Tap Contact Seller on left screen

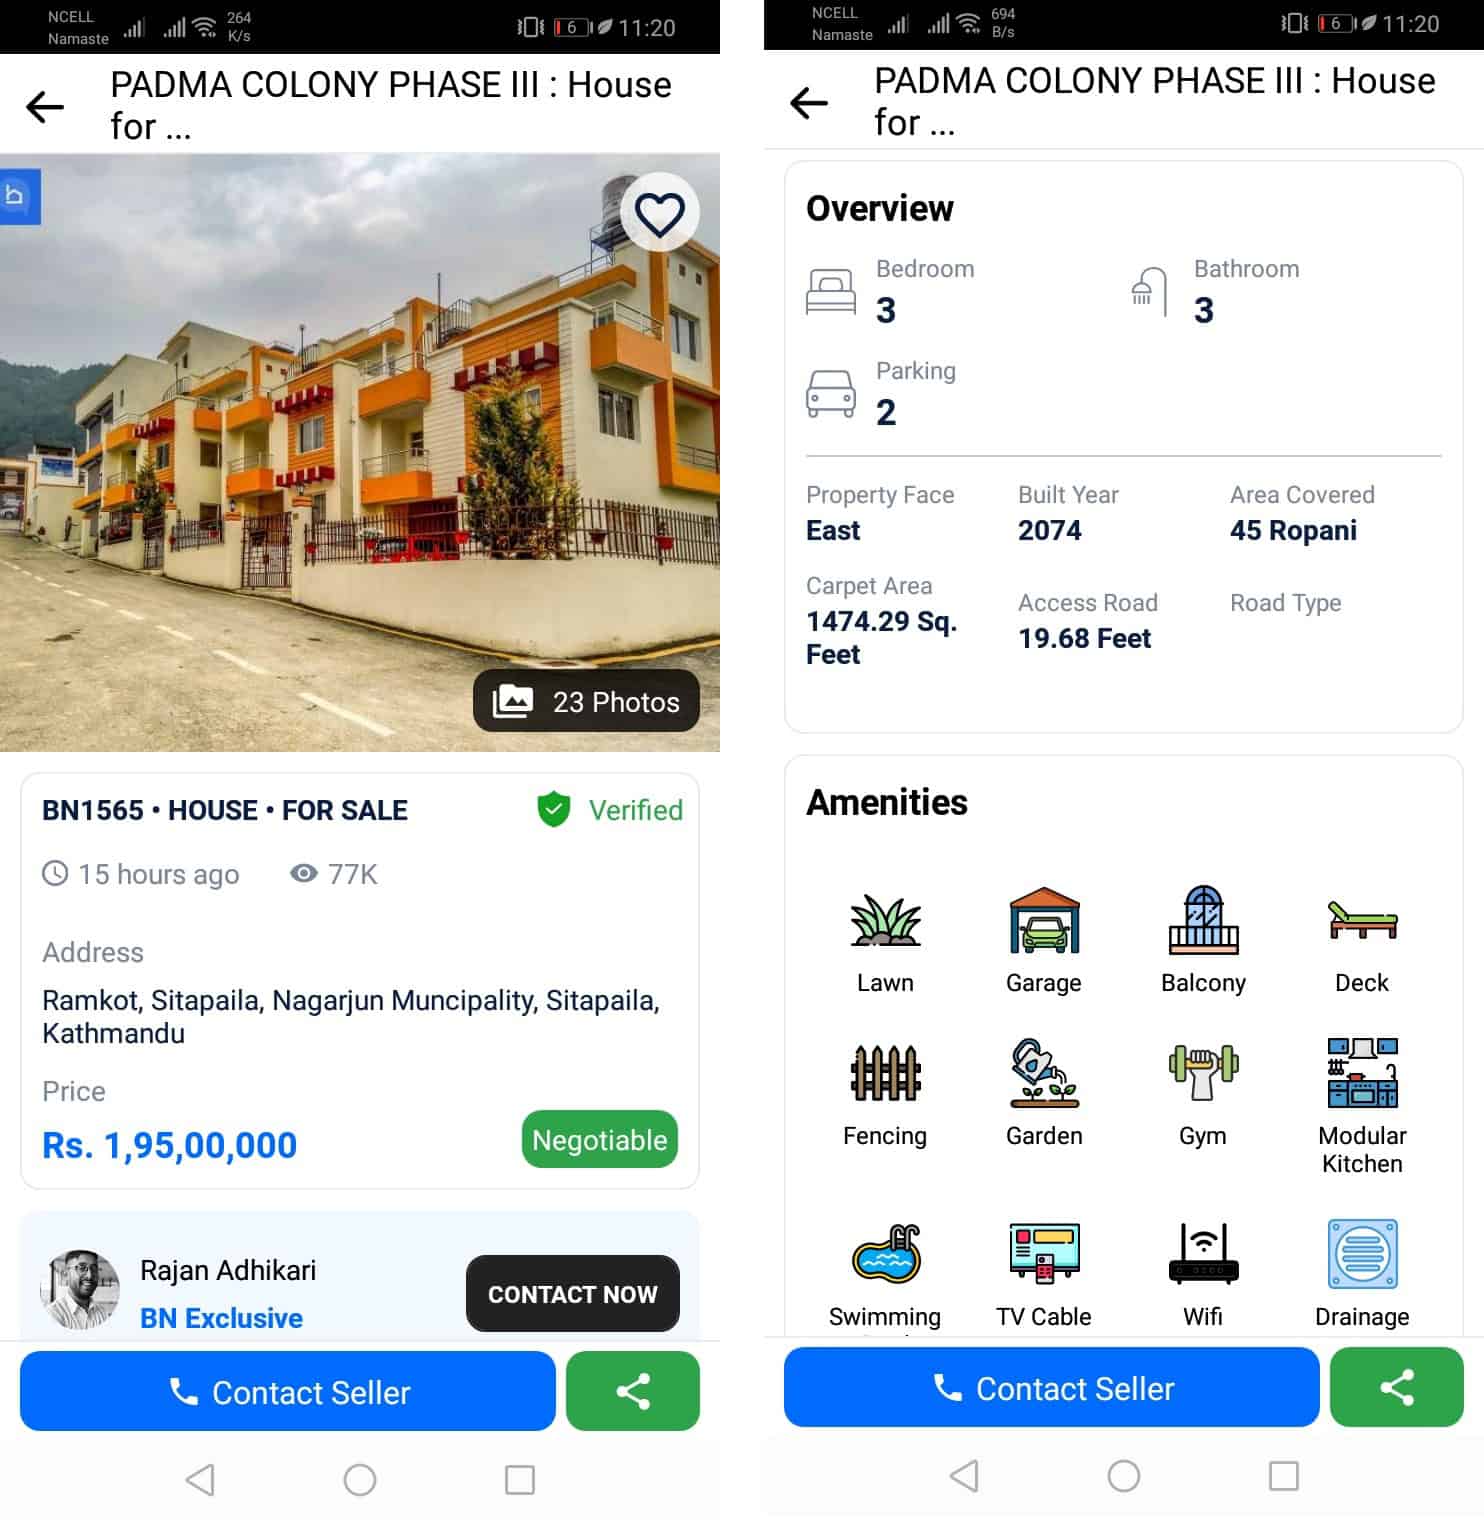pos(288,1391)
